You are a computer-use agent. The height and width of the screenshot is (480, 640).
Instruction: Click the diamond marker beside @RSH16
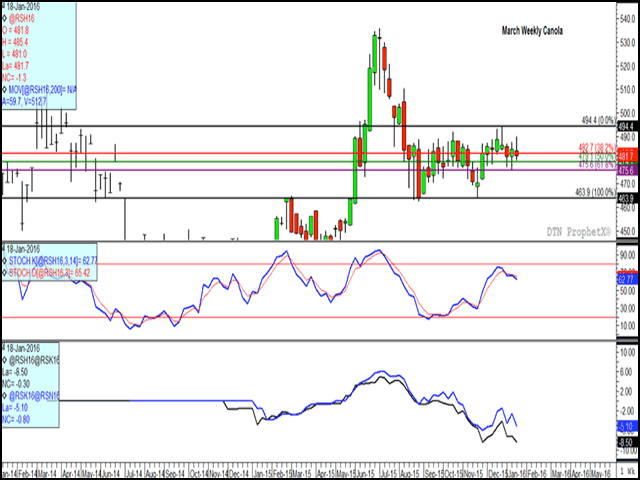[x=4, y=19]
